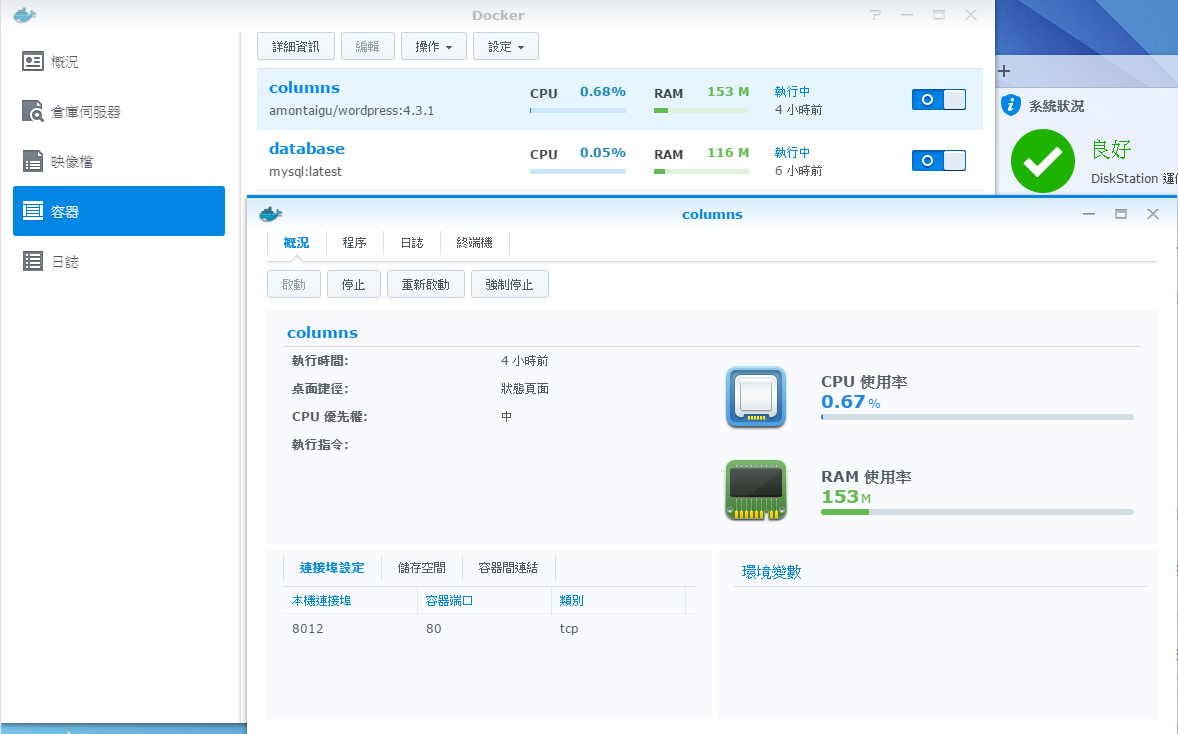Open 倉庫伺服器 registry in the sidebar
1178x734 pixels.
pyautogui.click(x=33, y=112)
